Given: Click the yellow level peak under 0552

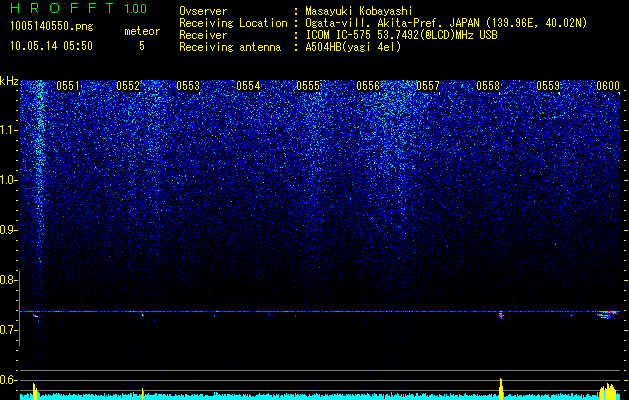Looking at the screenshot, I should point(143,394).
